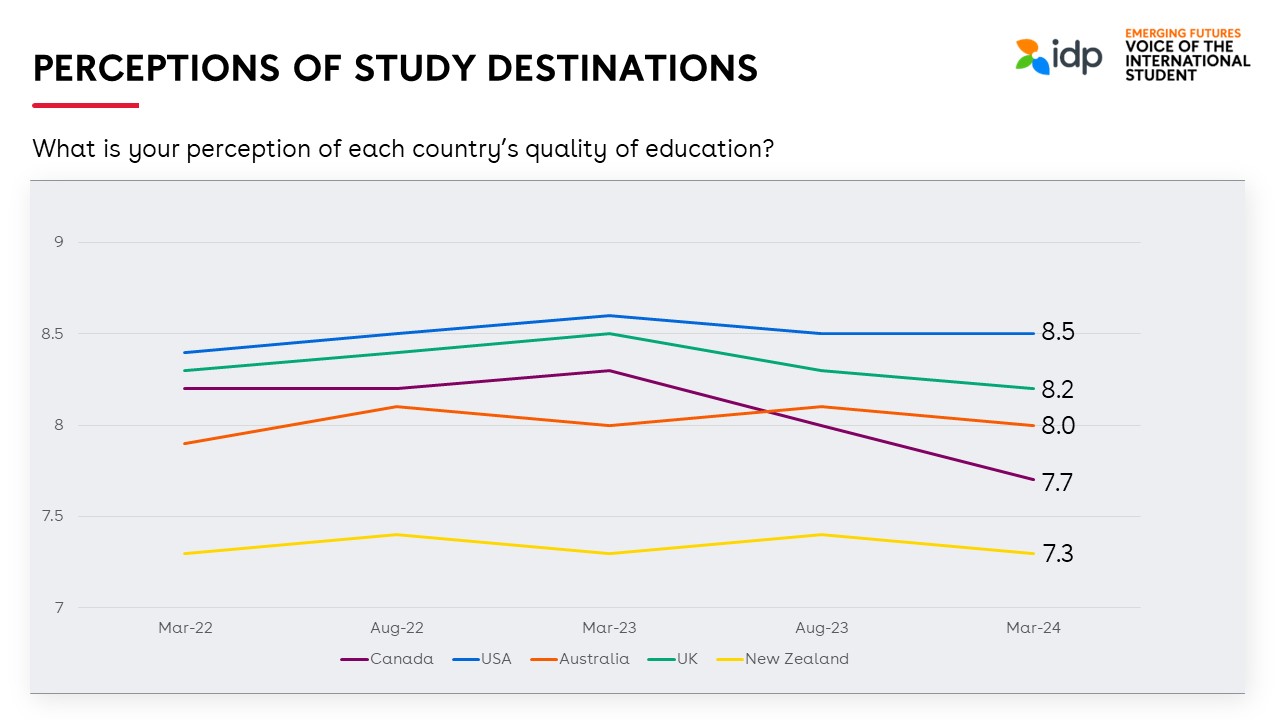This screenshot has width=1280, height=720.
Task: Click the 7.7 Canada end value label
Action: [x=1058, y=483]
